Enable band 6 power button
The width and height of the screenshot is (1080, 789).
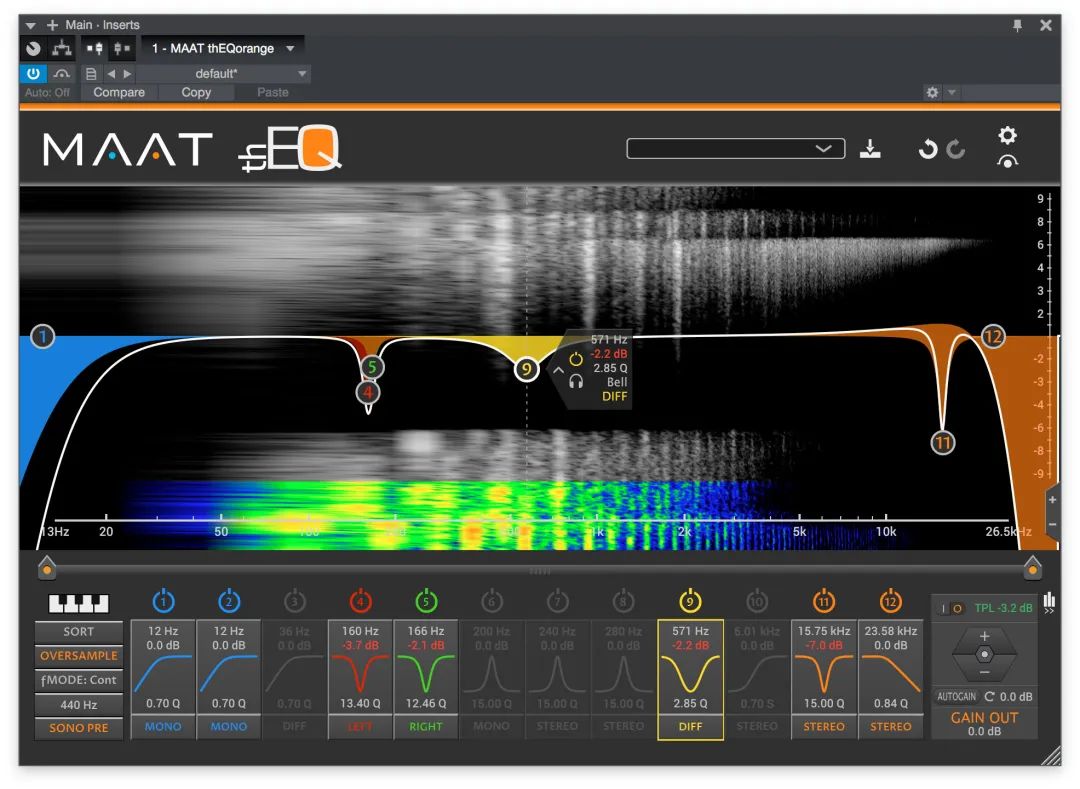click(x=491, y=601)
